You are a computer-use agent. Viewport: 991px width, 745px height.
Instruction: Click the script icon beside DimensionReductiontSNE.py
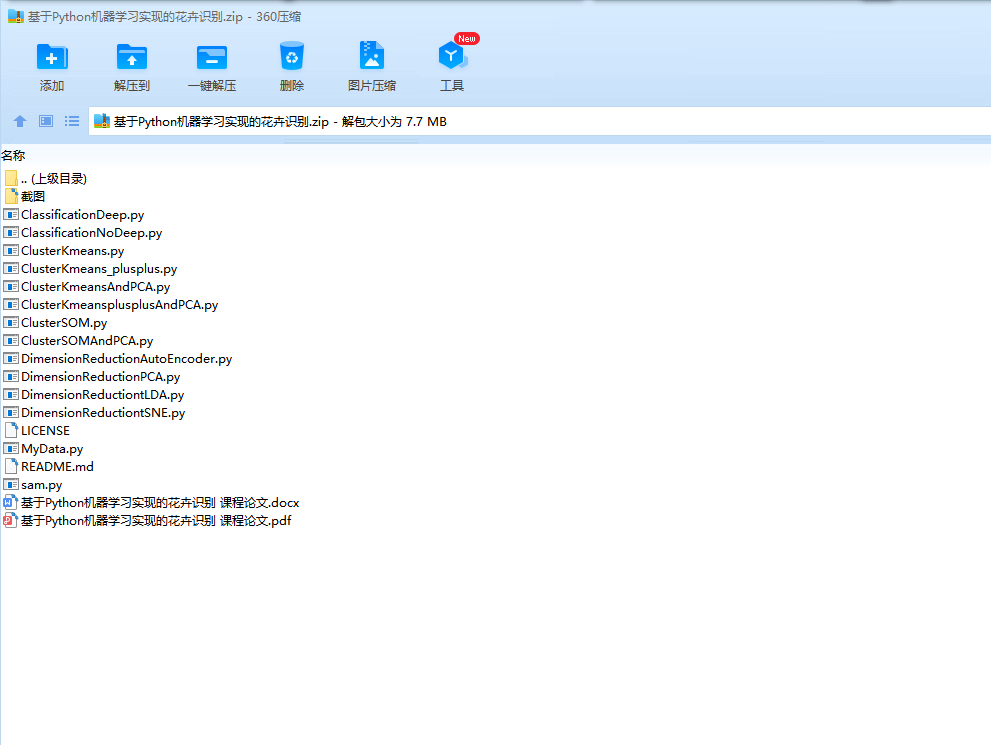(11, 413)
